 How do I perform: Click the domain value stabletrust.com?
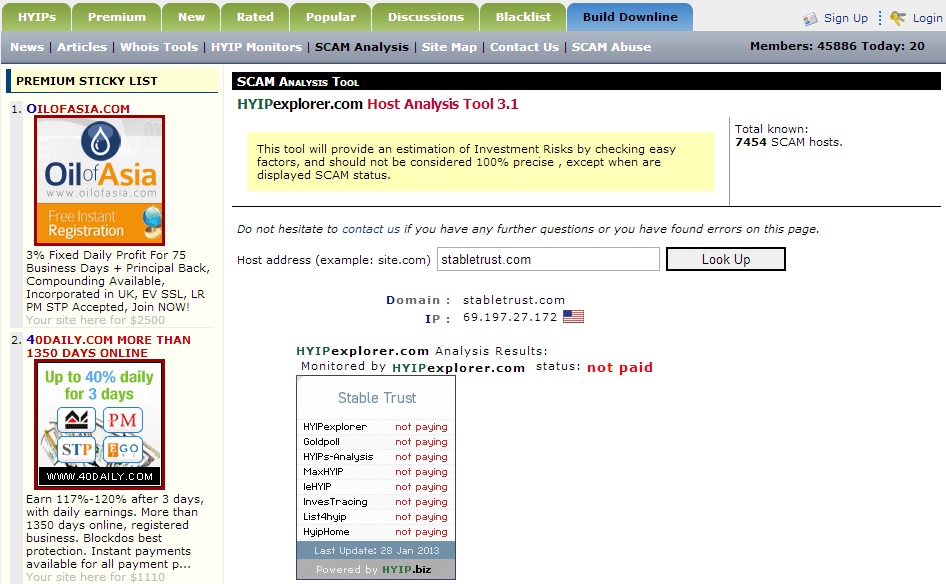[514, 300]
